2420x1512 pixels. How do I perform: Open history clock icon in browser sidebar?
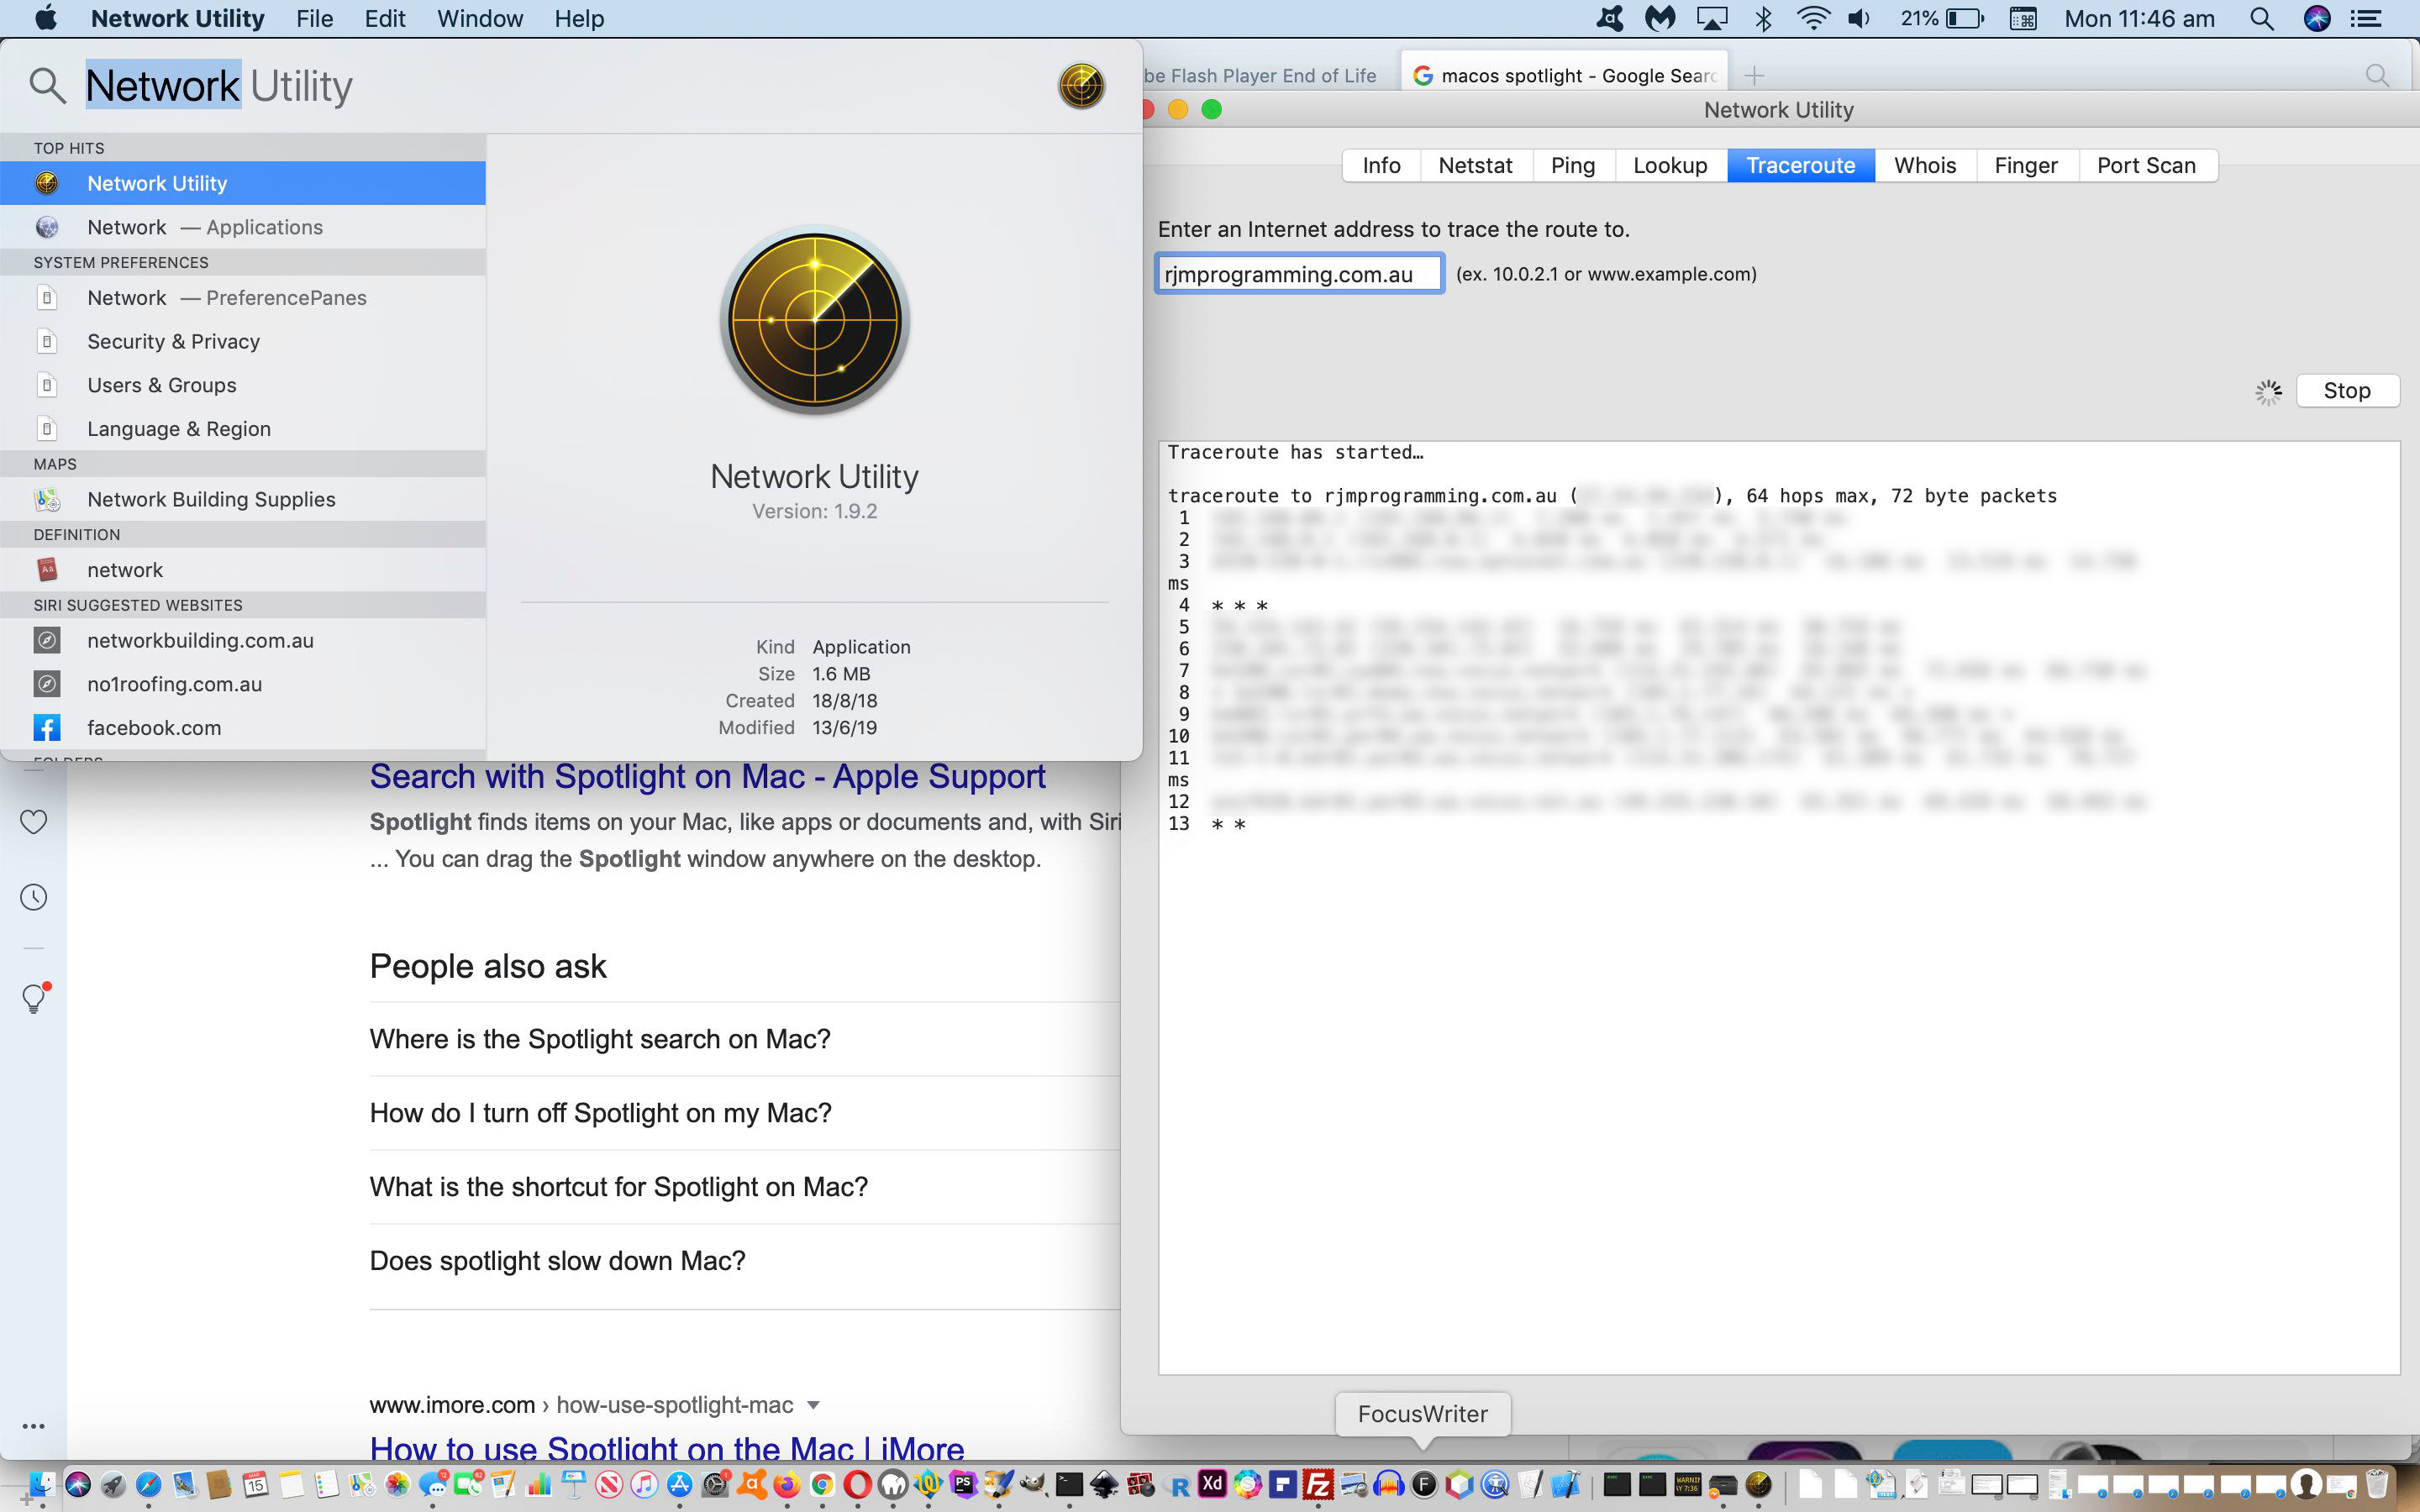tap(34, 897)
